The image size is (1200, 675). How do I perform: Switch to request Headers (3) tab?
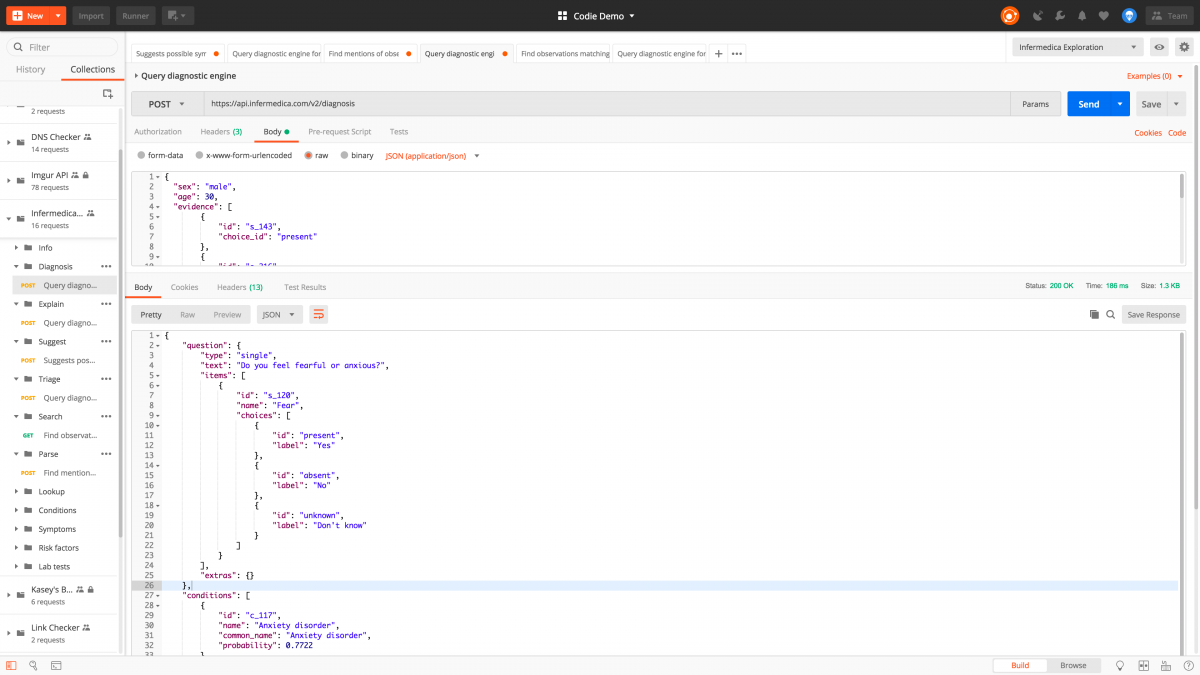click(x=221, y=131)
